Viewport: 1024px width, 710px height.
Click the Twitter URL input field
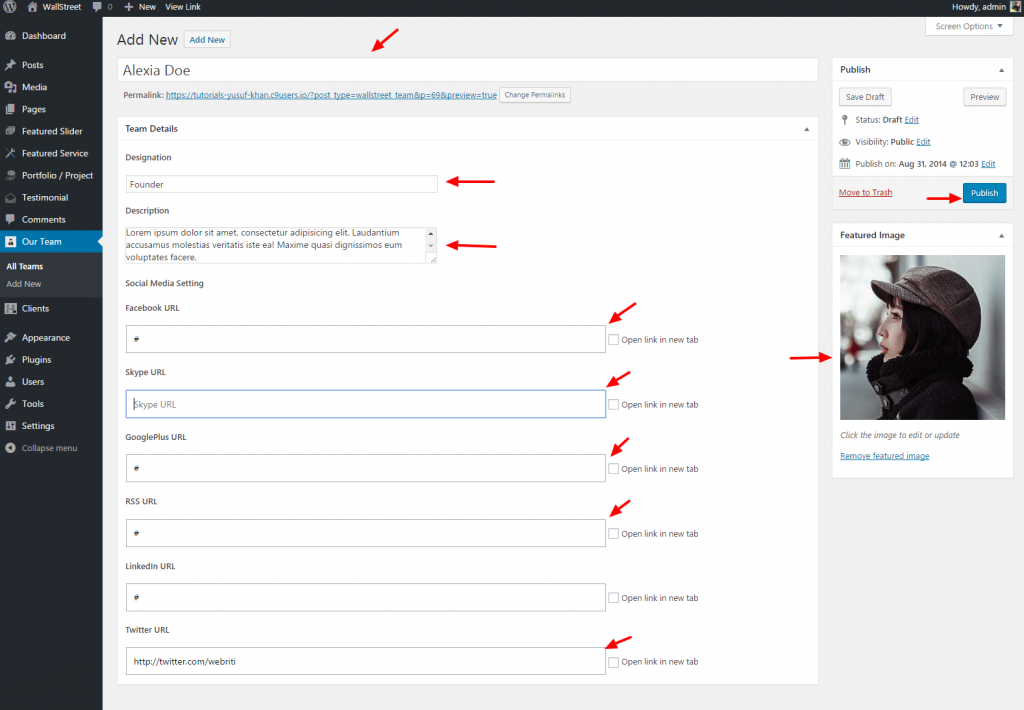pos(366,661)
